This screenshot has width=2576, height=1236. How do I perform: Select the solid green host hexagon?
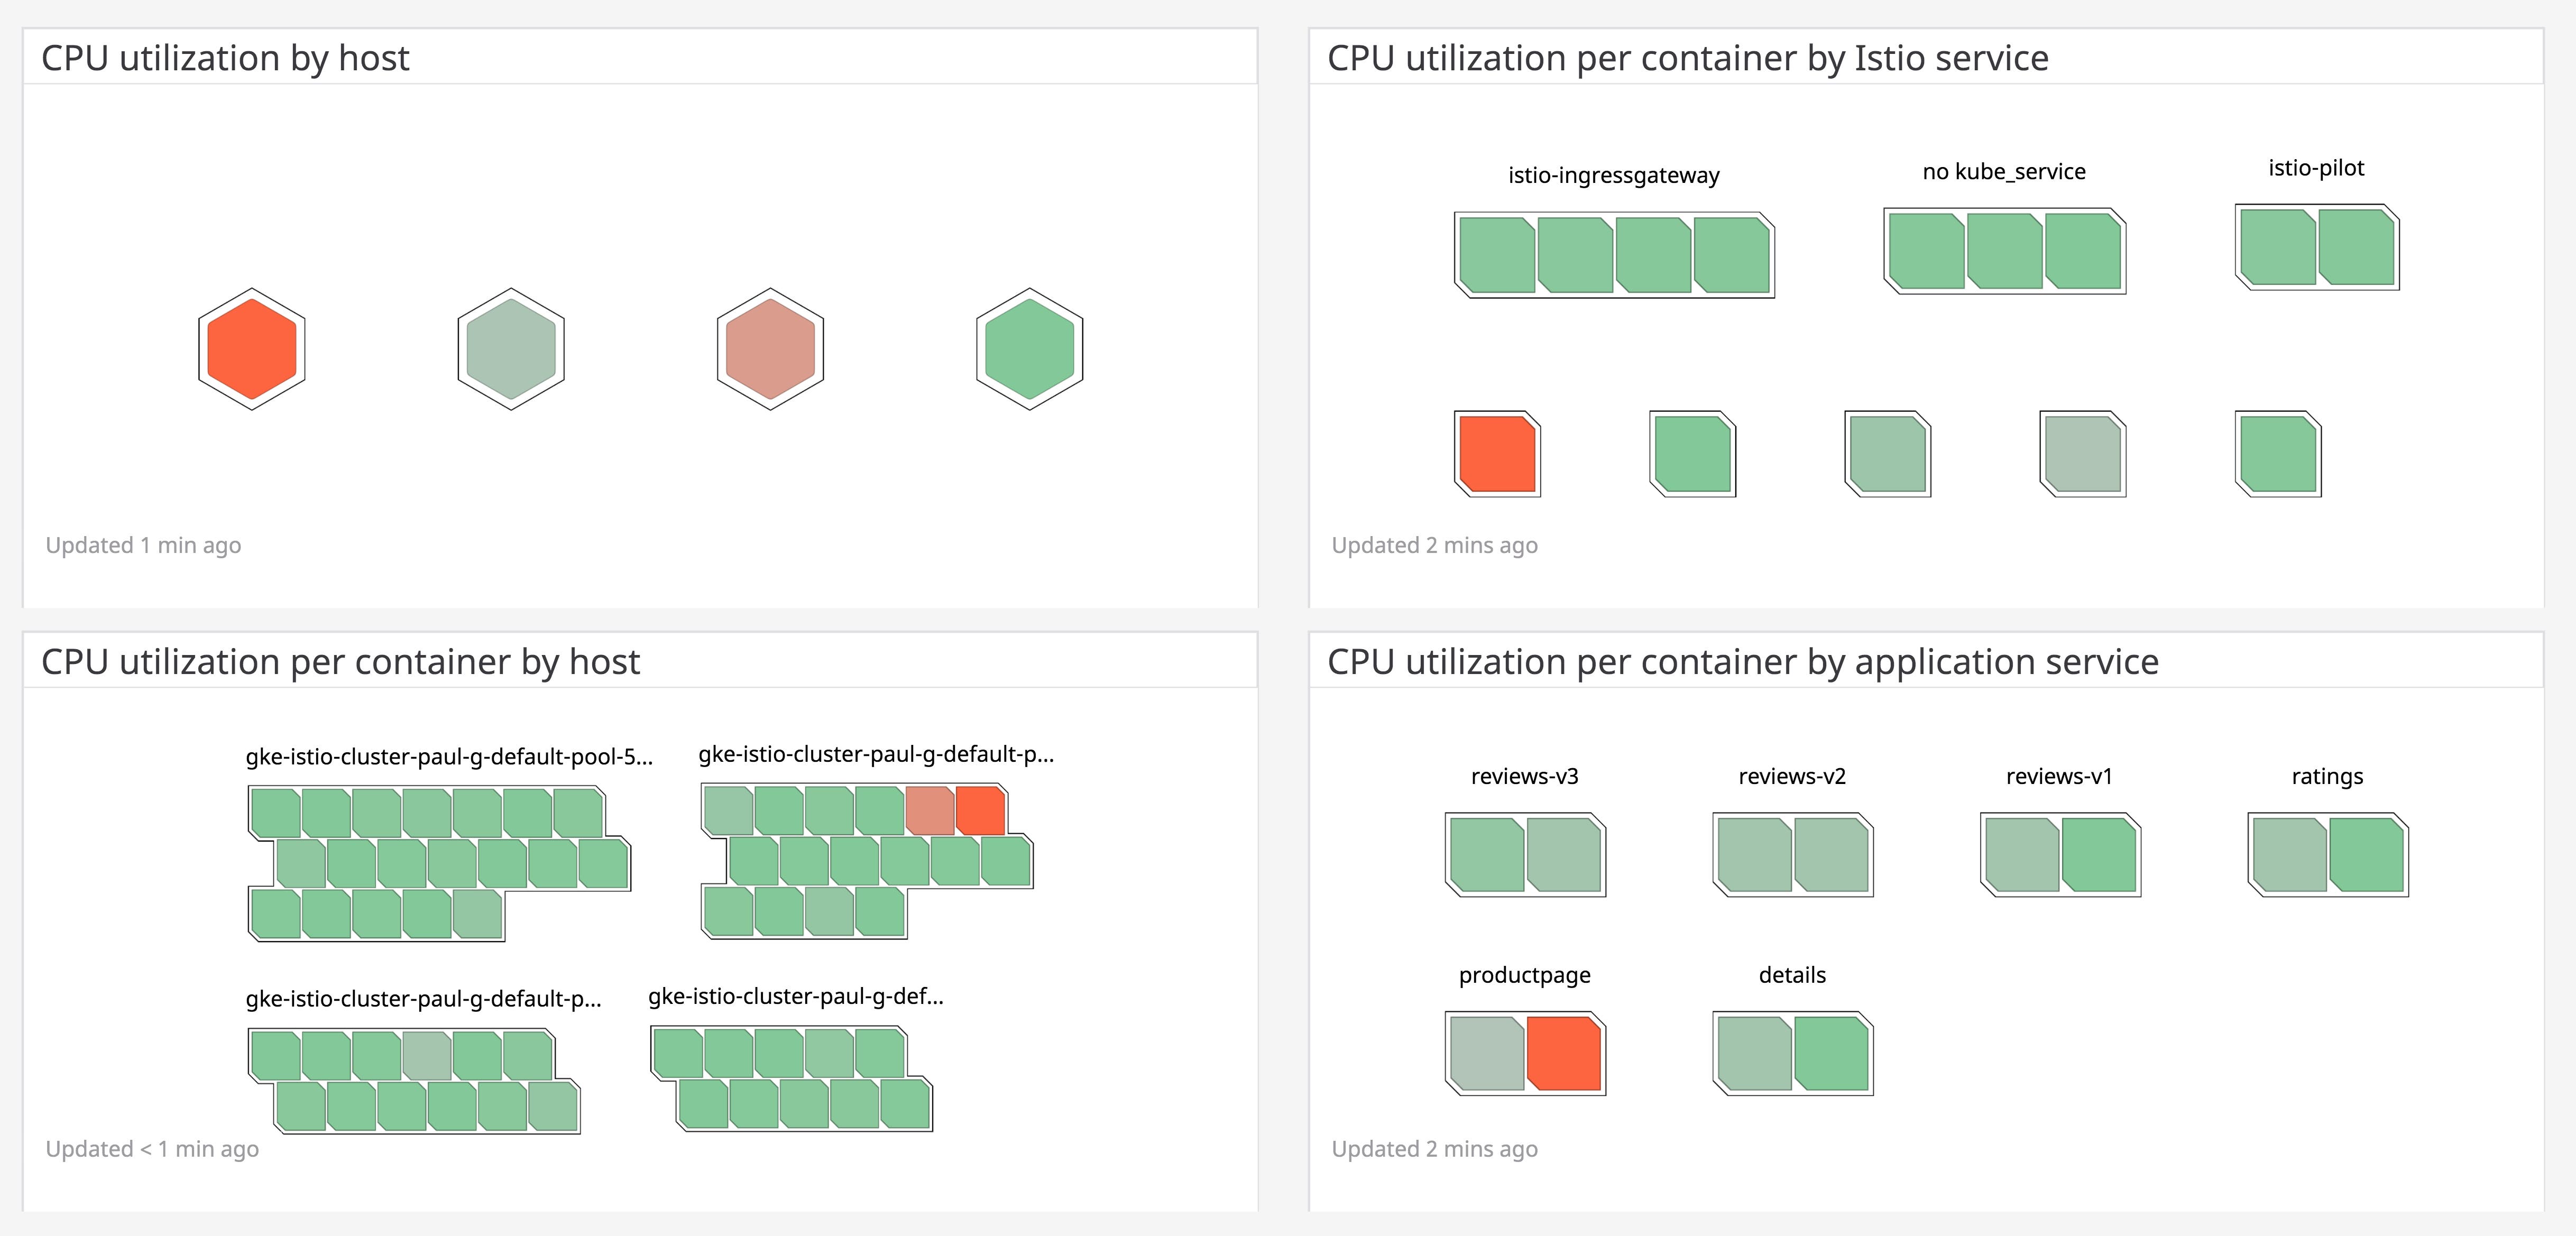point(1029,349)
